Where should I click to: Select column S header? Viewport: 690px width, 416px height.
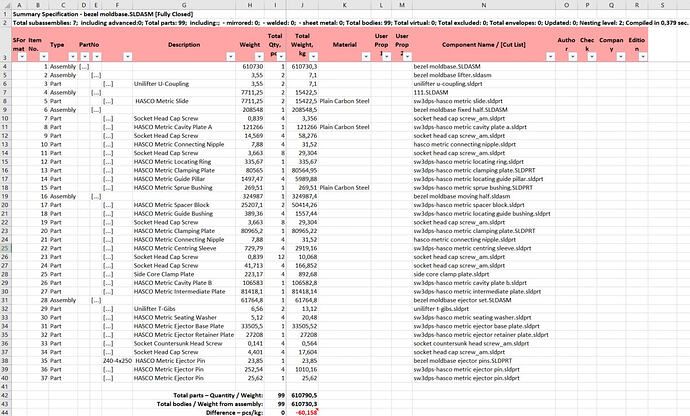pos(663,5)
